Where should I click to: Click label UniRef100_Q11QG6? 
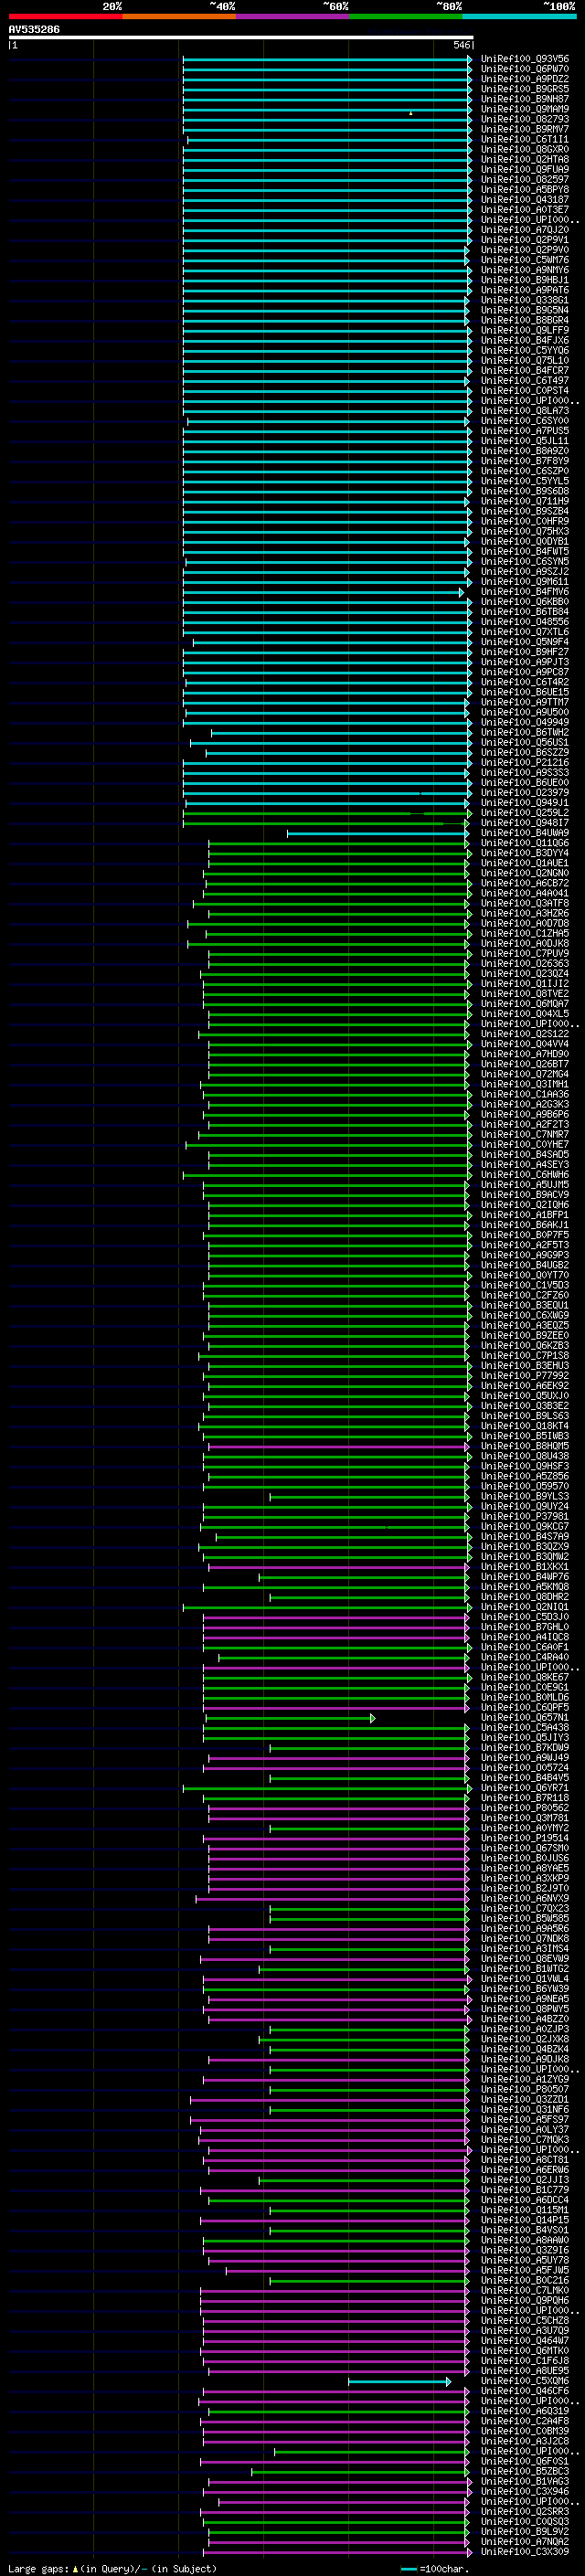pos(525,843)
